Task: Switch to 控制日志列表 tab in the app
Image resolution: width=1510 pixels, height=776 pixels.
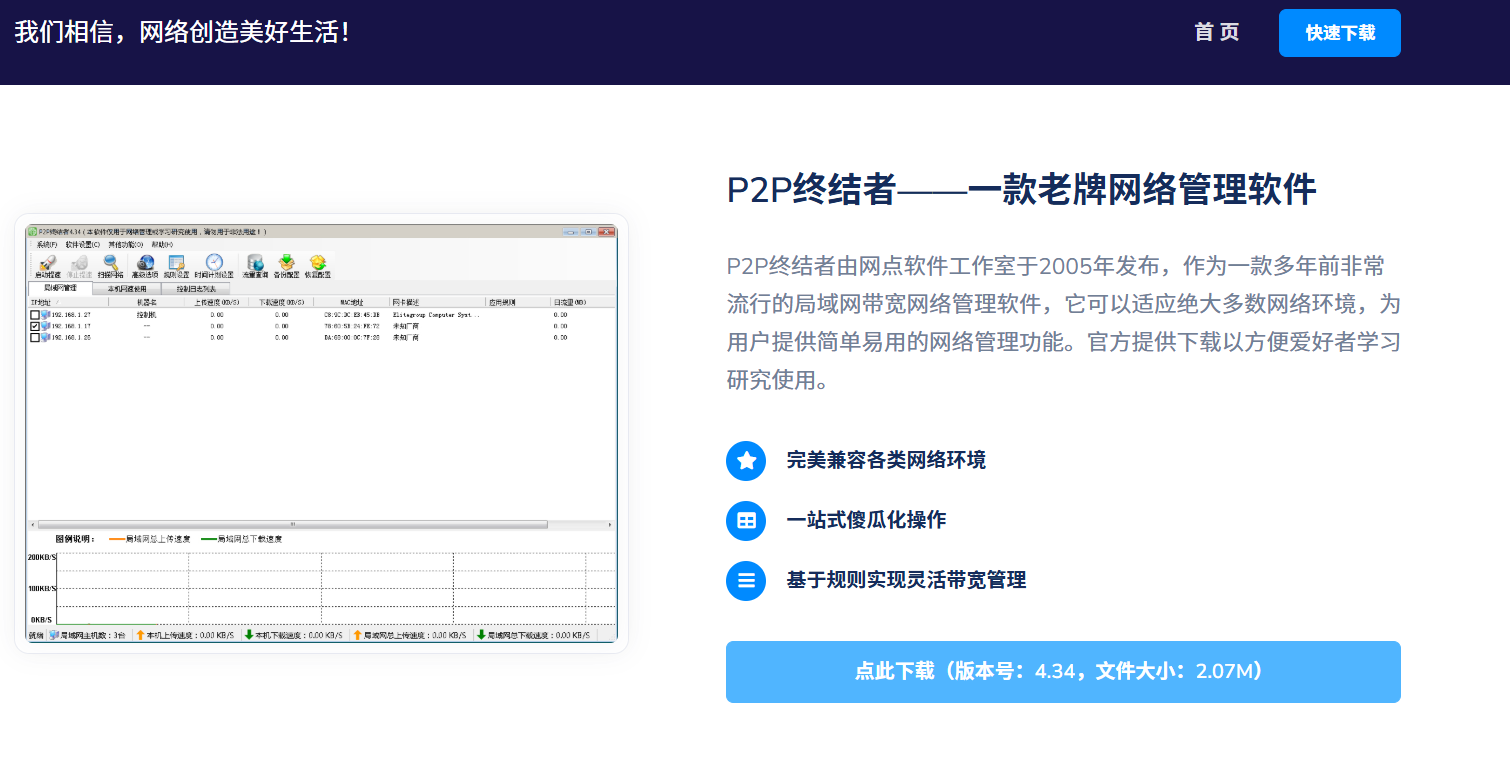Action: click(x=195, y=289)
